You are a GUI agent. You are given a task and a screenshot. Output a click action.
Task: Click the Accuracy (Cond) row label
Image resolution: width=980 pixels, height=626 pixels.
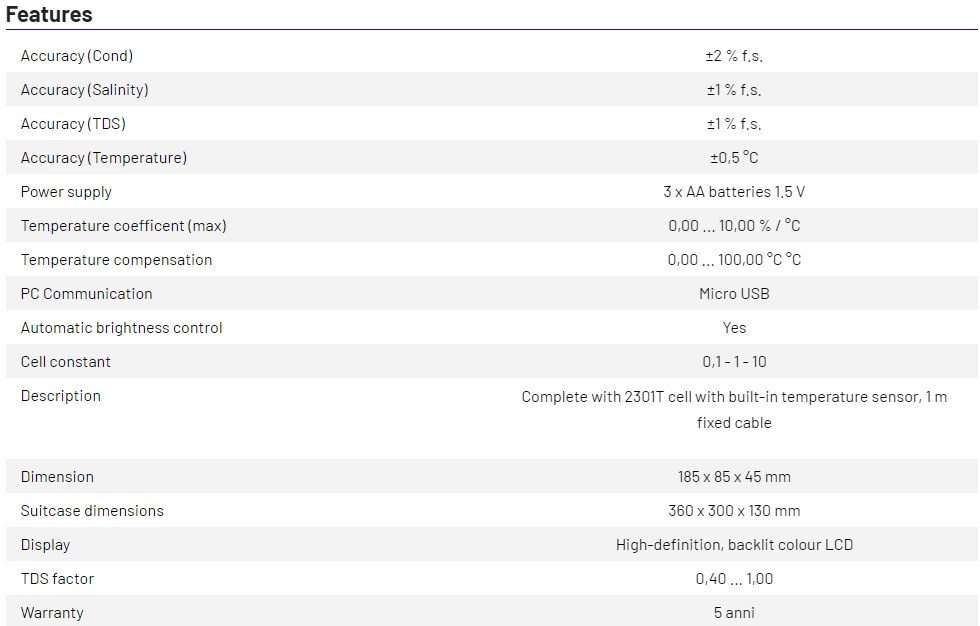tap(77, 56)
